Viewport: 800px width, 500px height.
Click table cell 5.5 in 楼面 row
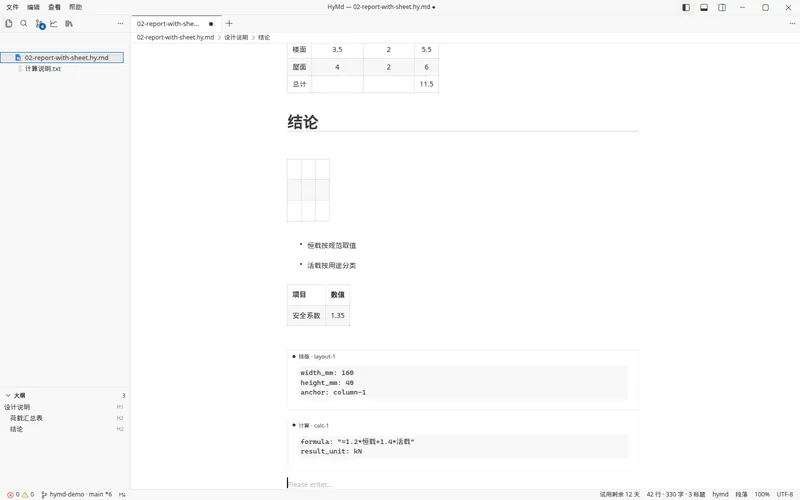click(x=427, y=49)
